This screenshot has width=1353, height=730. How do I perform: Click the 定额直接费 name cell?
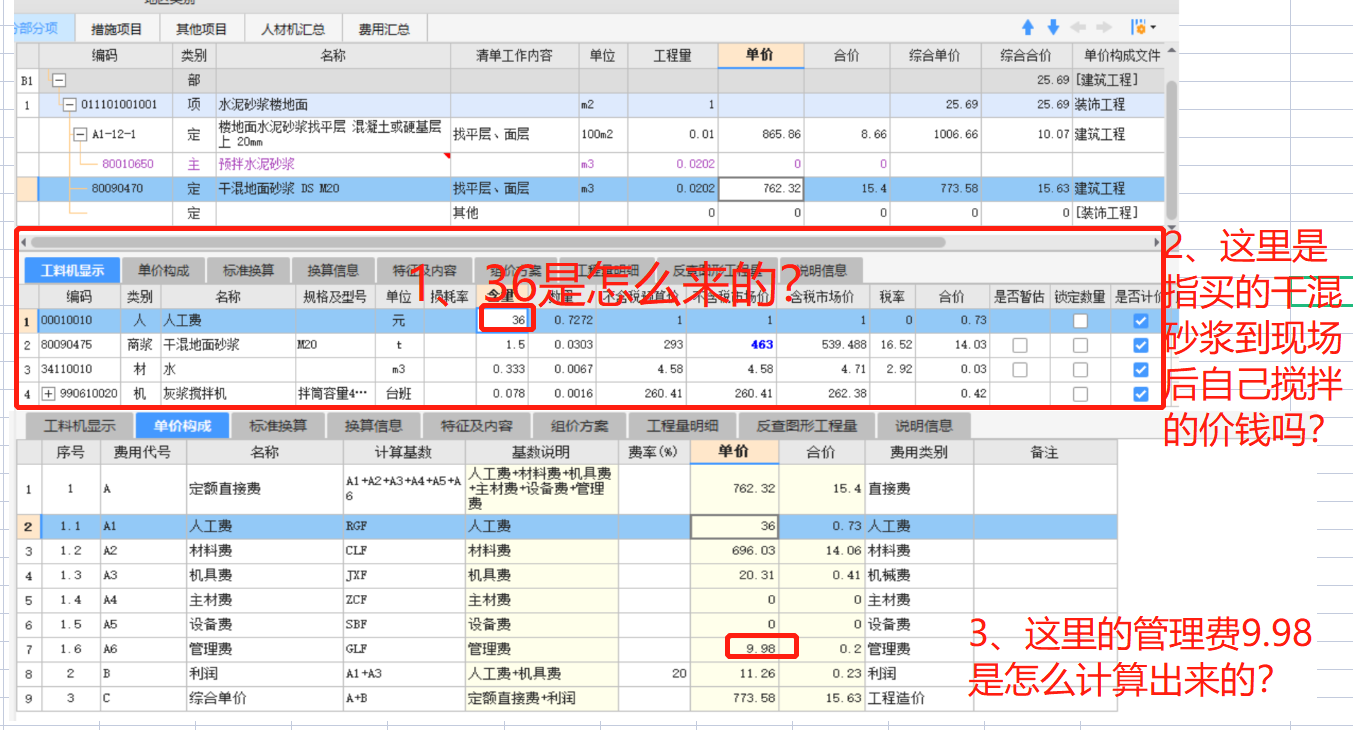(264, 490)
